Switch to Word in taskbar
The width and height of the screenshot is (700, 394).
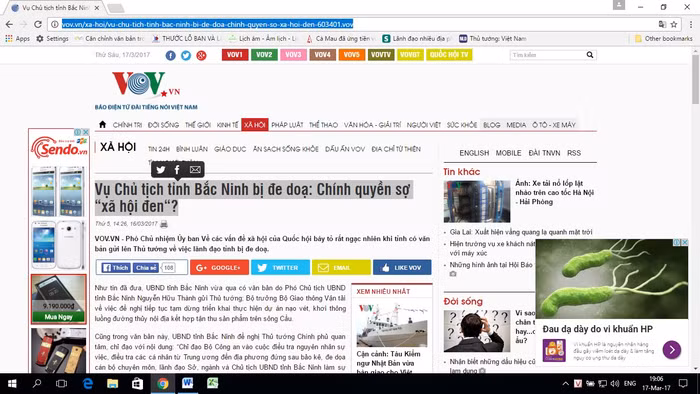coord(187,383)
